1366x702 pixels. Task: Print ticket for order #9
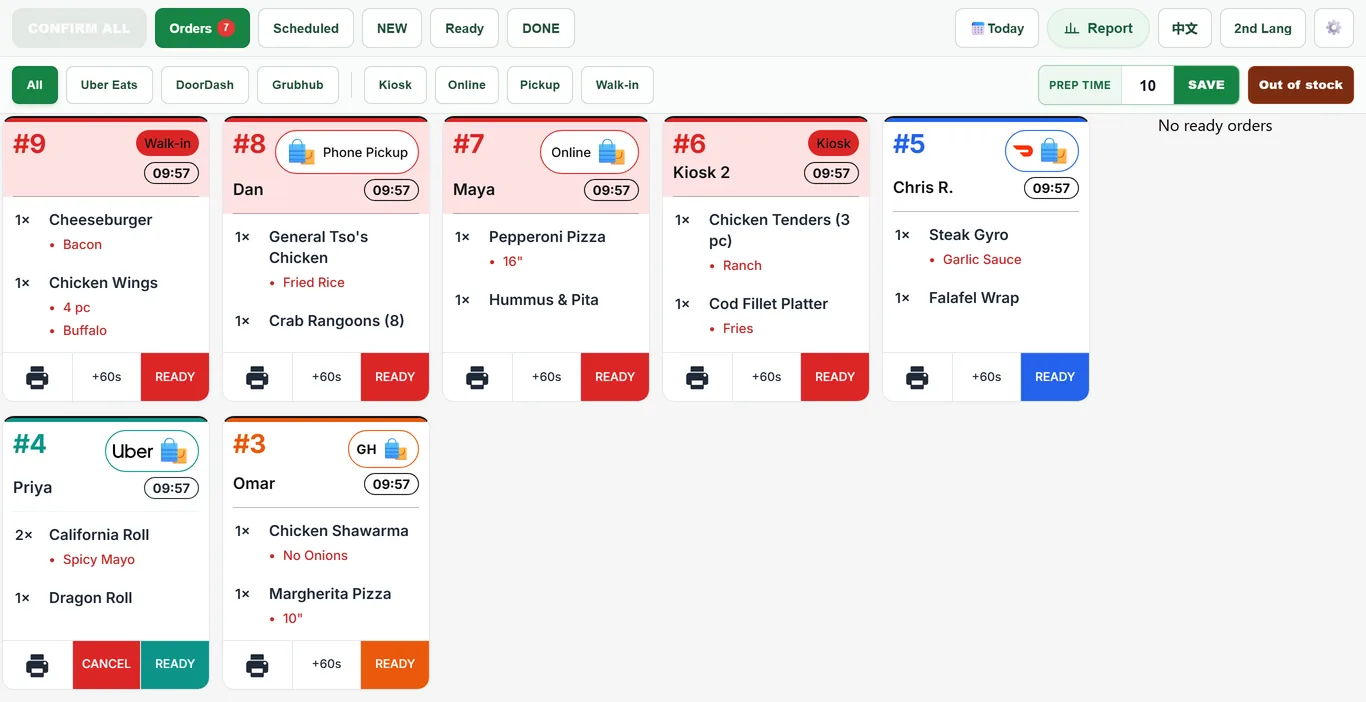(37, 377)
